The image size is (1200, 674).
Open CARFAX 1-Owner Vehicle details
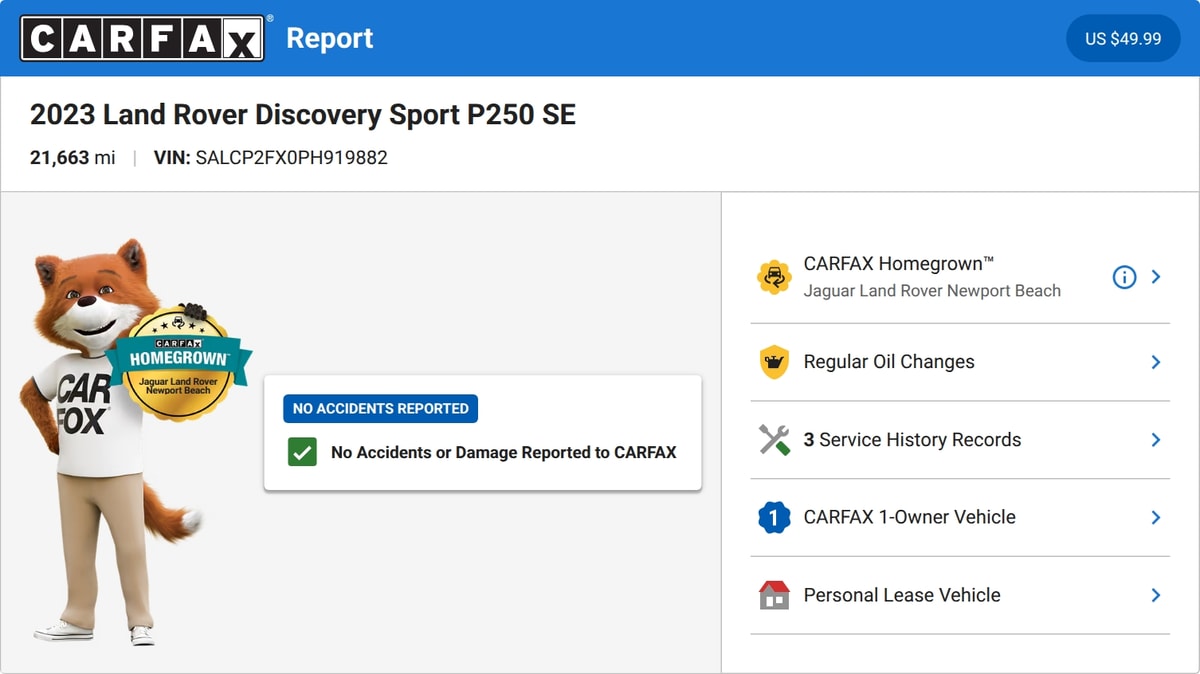point(960,517)
